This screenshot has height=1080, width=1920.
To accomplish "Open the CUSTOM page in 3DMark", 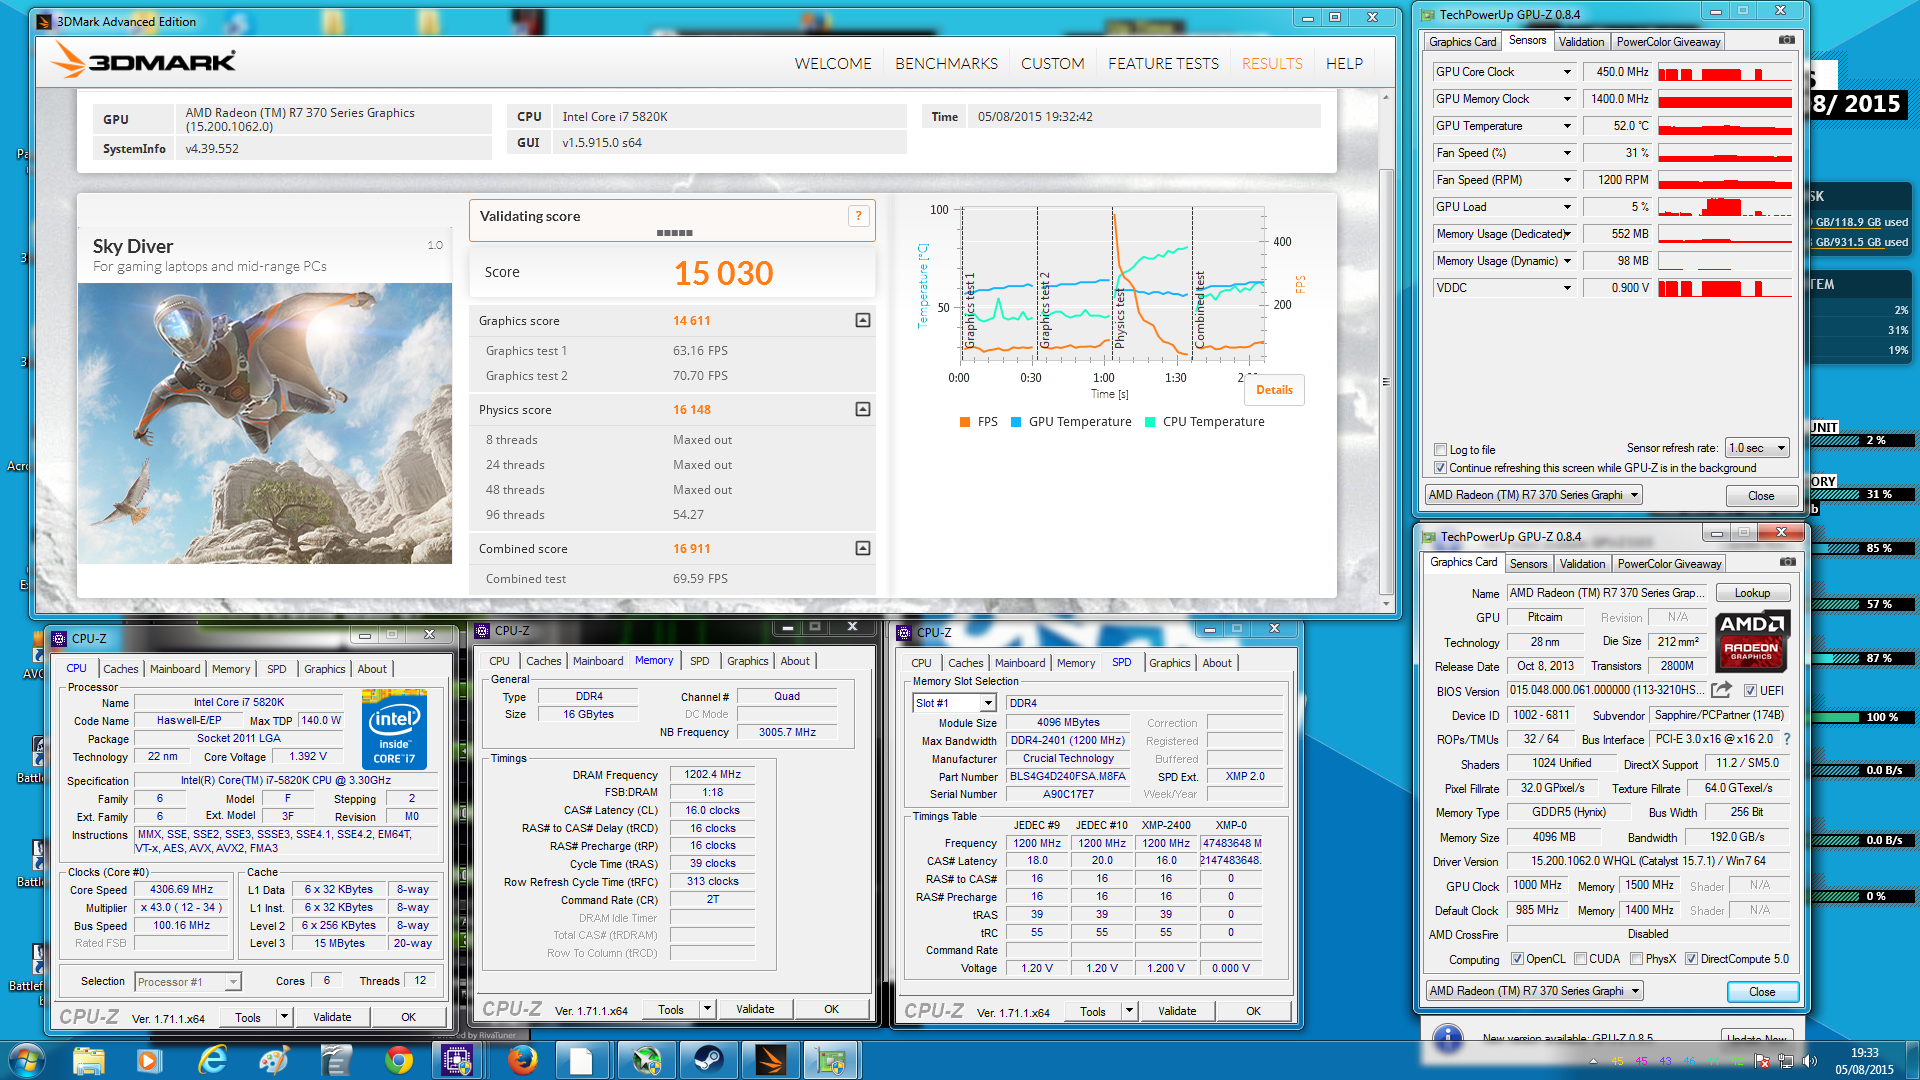I will point(1052,63).
